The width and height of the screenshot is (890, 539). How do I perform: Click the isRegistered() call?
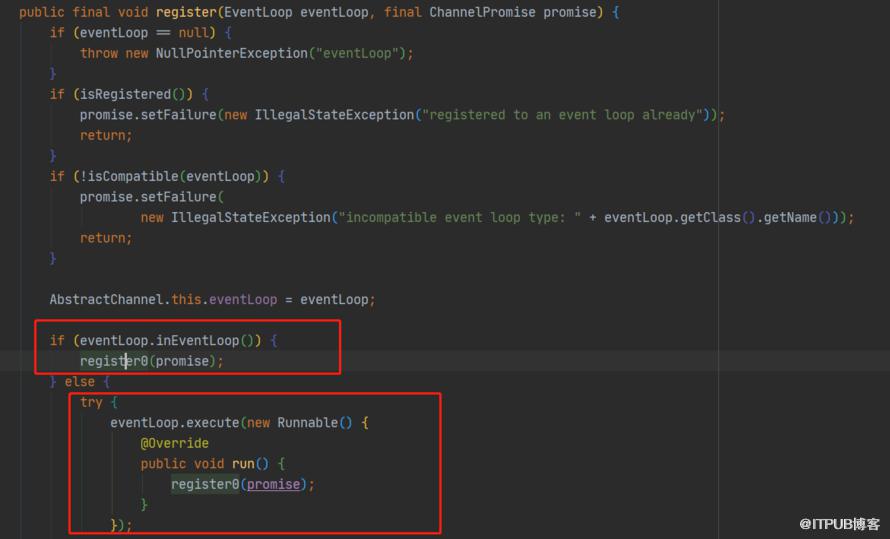(132, 94)
